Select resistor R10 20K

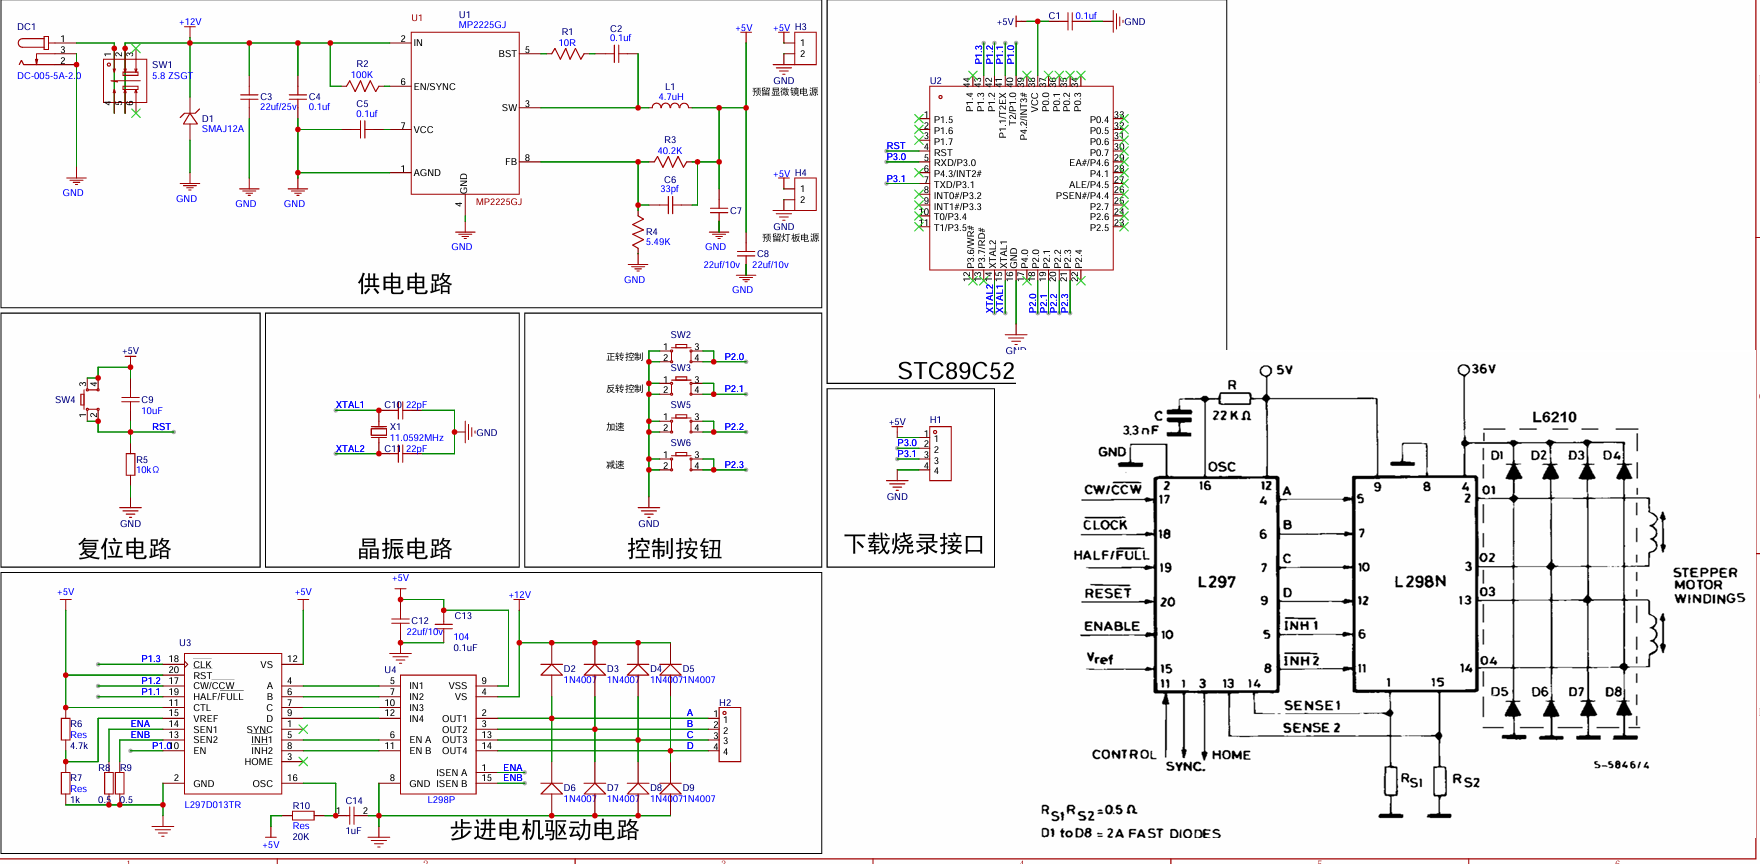(x=301, y=815)
